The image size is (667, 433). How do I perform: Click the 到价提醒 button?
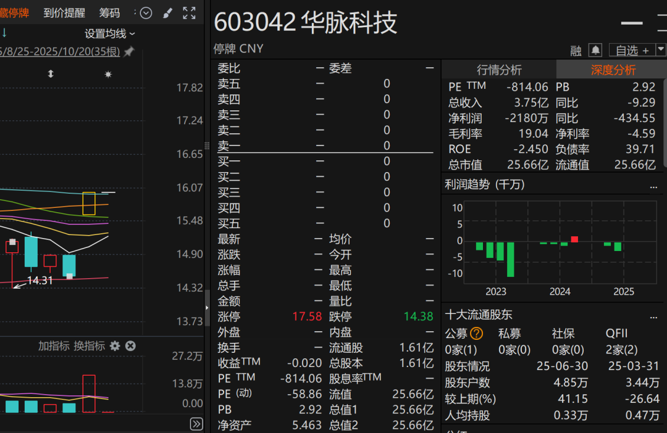click(65, 13)
